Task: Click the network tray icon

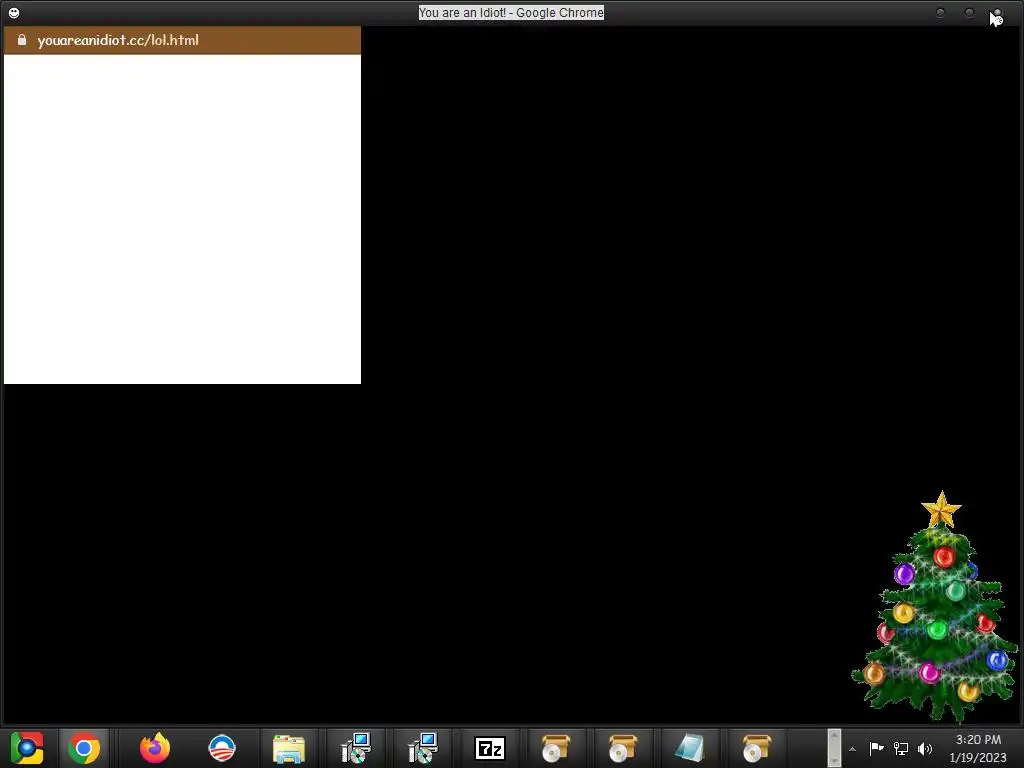Action: [x=901, y=748]
